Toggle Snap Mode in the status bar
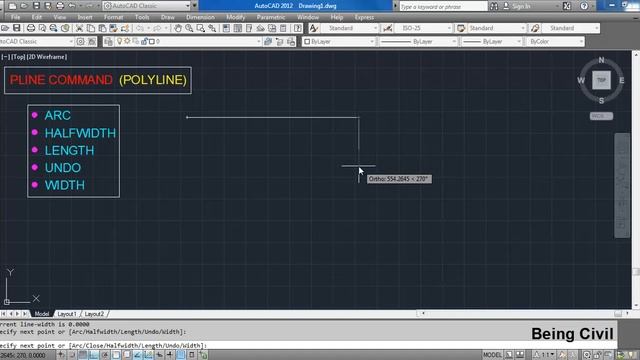 pos(72,355)
